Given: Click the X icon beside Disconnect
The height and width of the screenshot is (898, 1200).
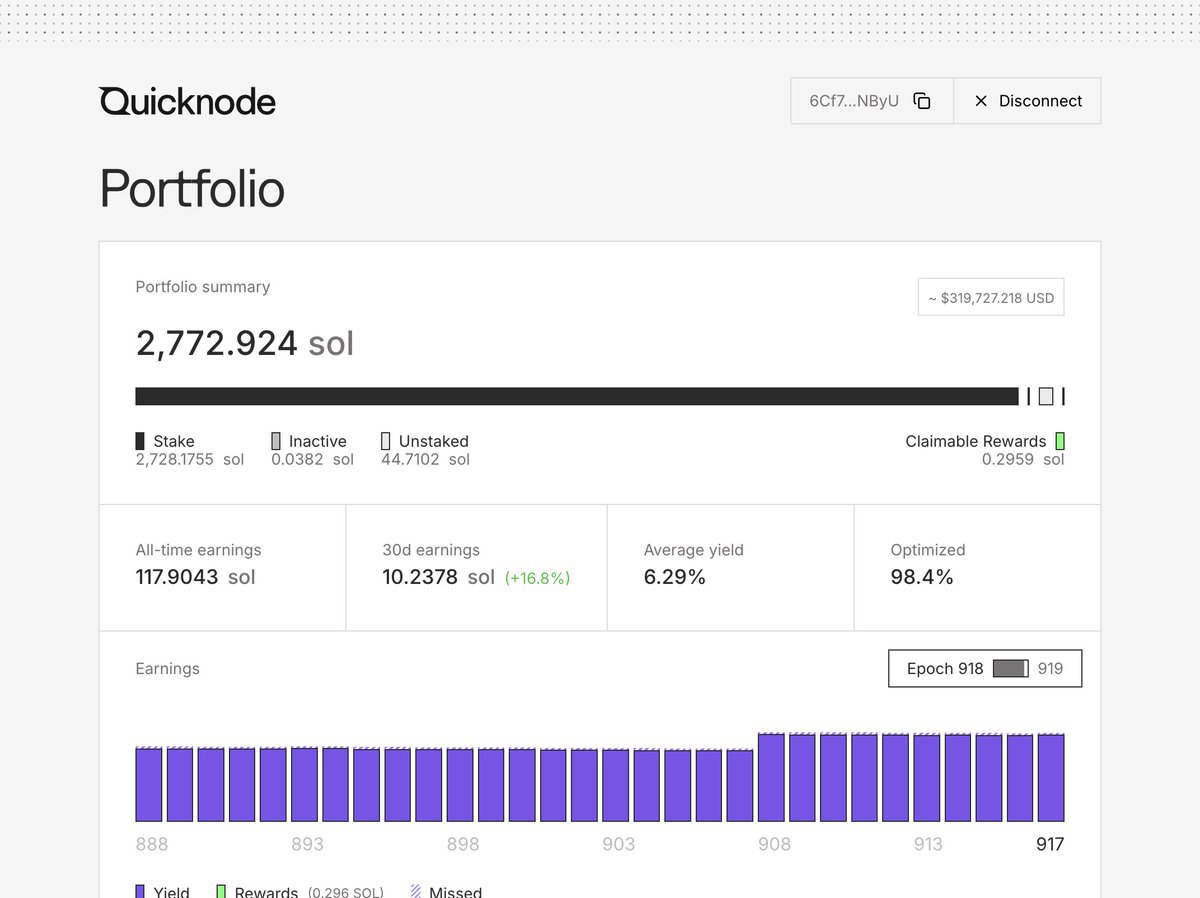Looking at the screenshot, I should (980, 101).
